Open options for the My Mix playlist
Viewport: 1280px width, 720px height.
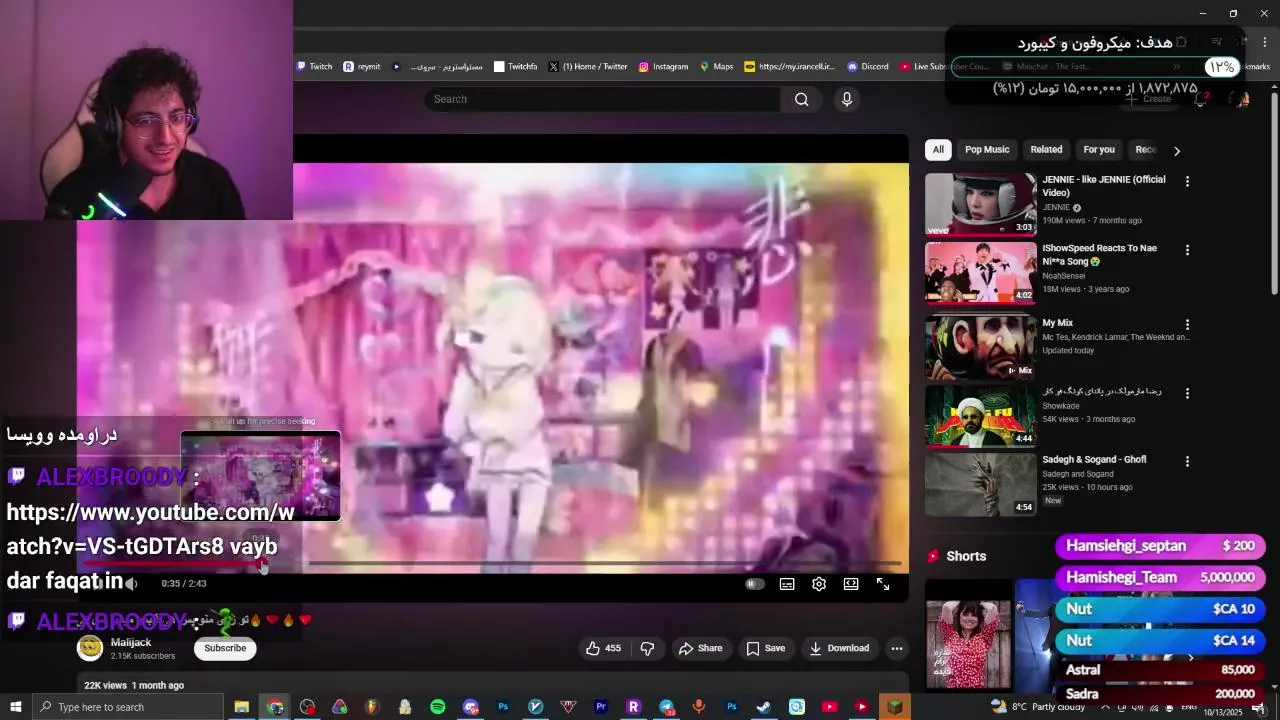pos(1187,325)
